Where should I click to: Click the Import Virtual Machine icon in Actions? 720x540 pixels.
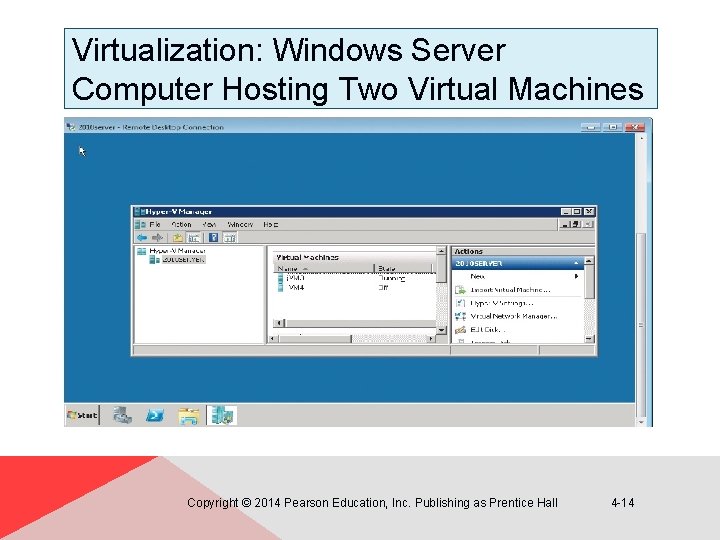tap(460, 290)
